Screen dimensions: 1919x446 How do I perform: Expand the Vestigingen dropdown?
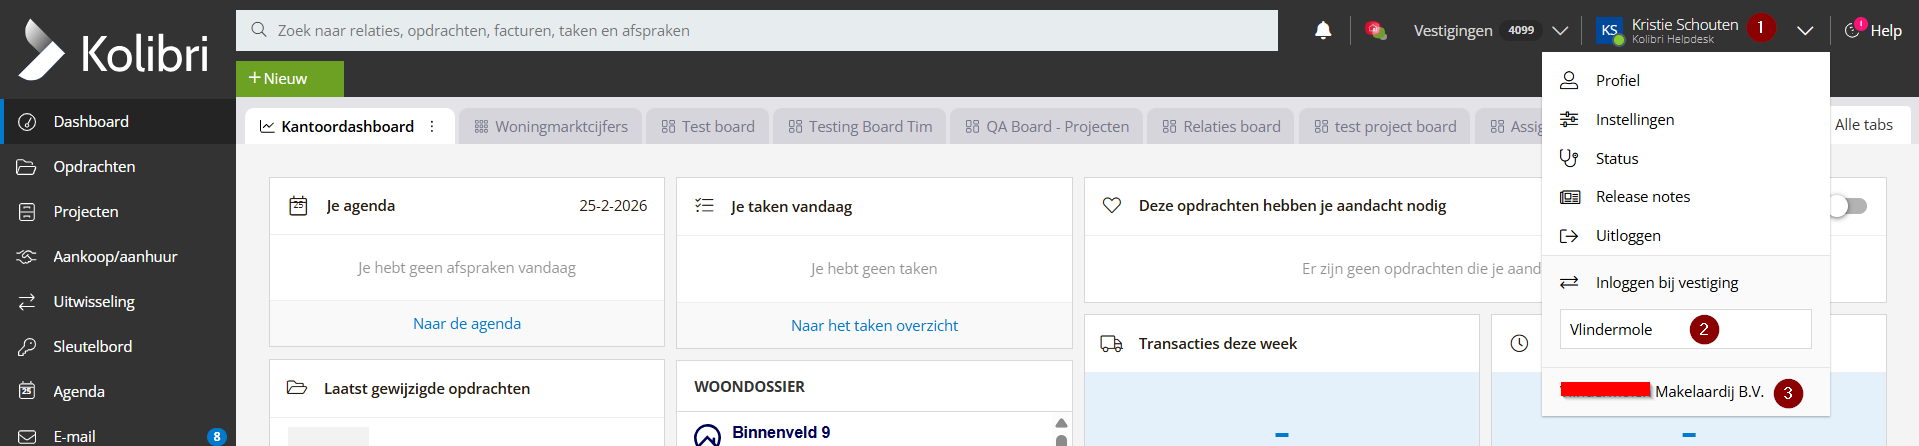coord(1559,31)
